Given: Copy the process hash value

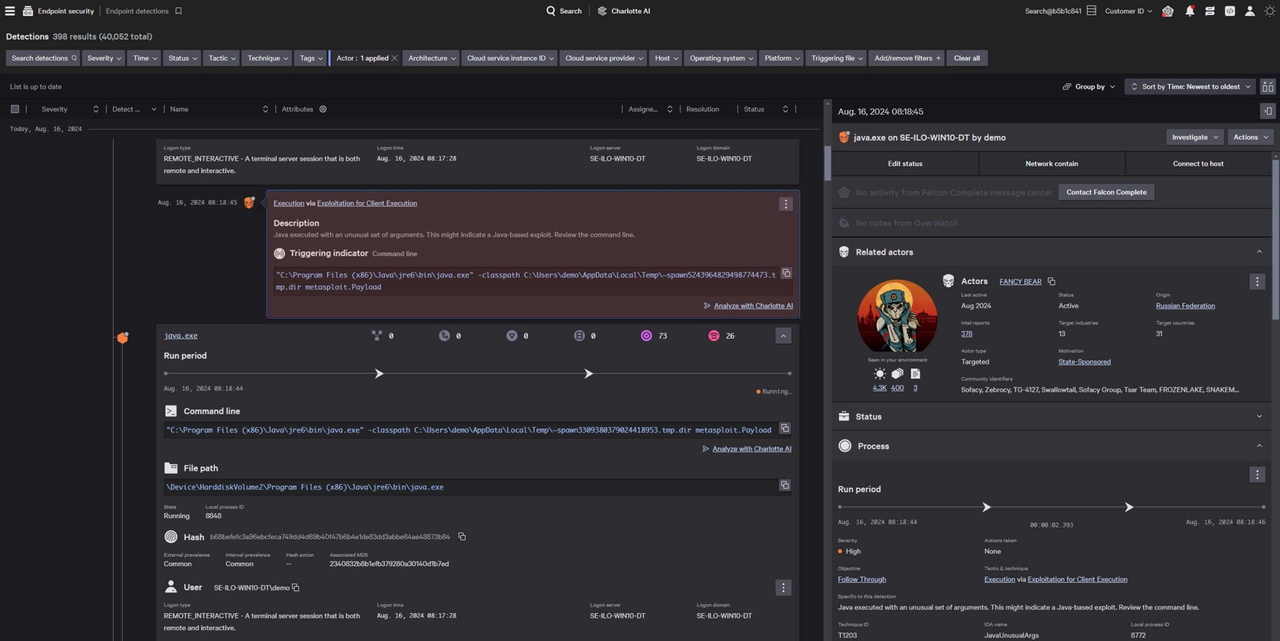Looking at the screenshot, I should click(462, 537).
